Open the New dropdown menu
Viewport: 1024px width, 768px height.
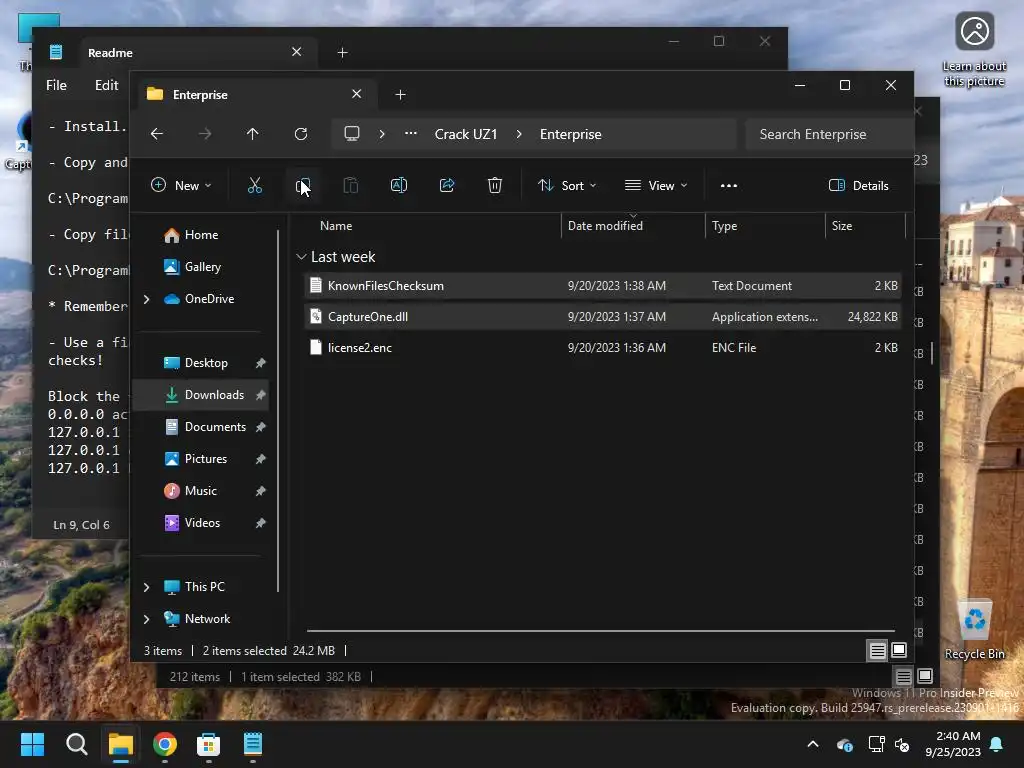(x=182, y=185)
